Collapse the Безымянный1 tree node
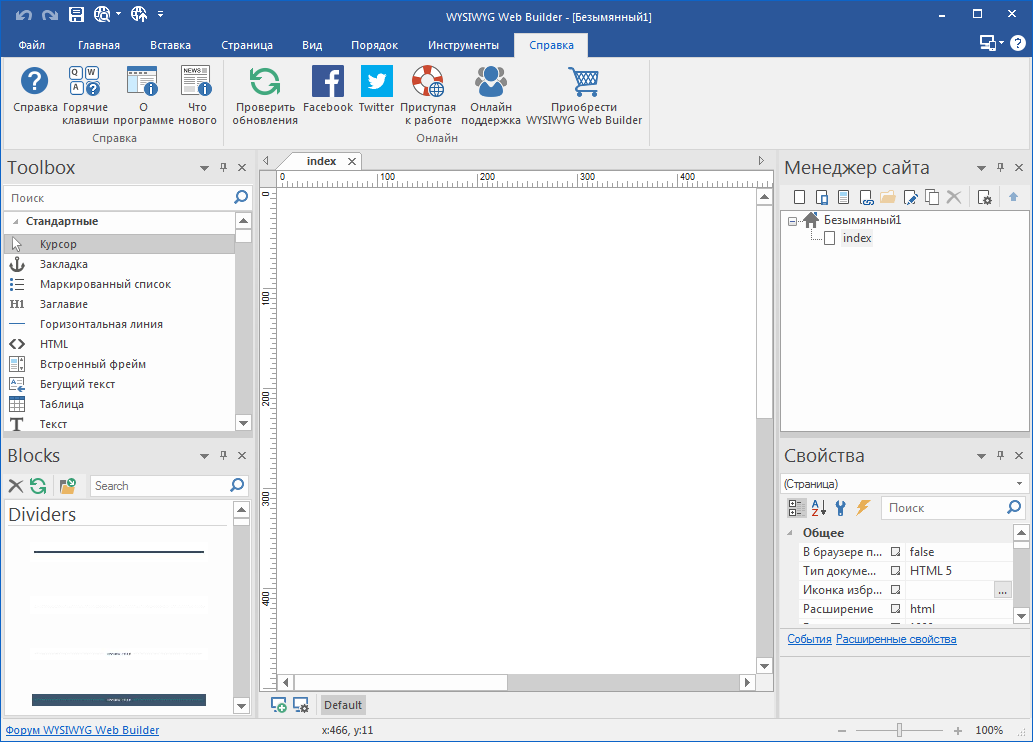The width and height of the screenshot is (1033, 742). (793, 221)
